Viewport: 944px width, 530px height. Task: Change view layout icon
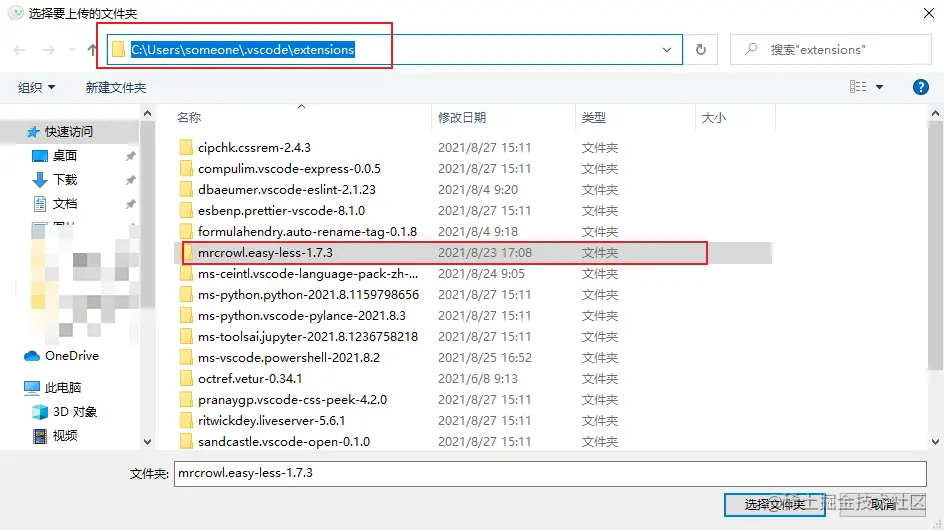point(858,87)
